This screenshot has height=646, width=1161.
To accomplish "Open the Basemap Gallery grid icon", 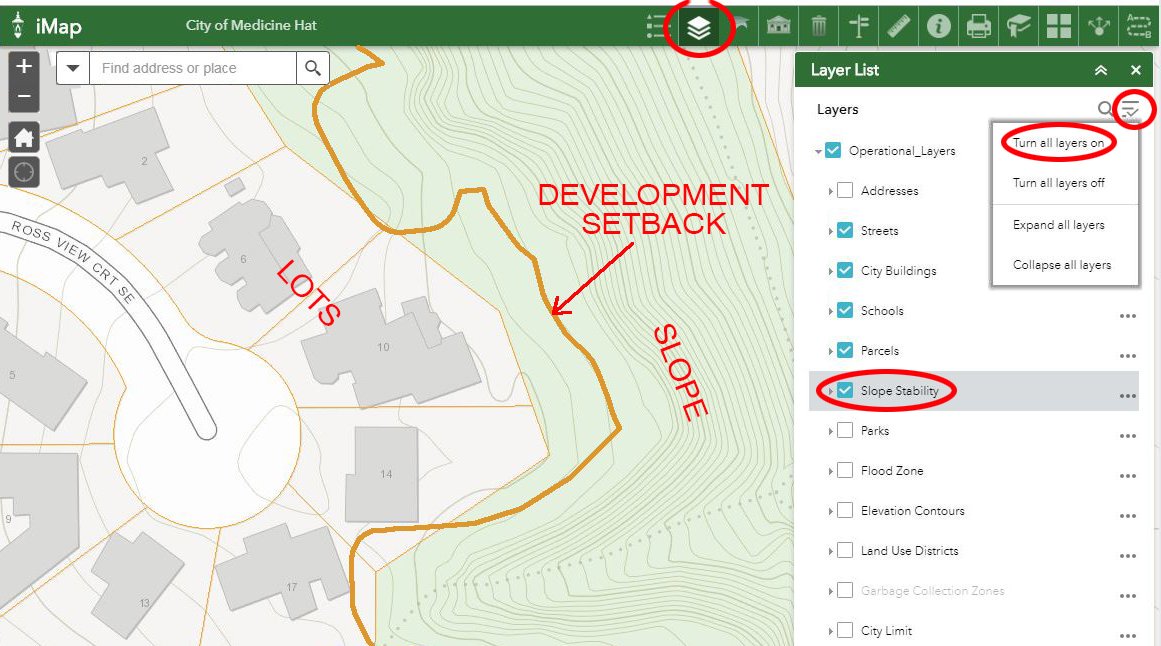I will 1058,26.
